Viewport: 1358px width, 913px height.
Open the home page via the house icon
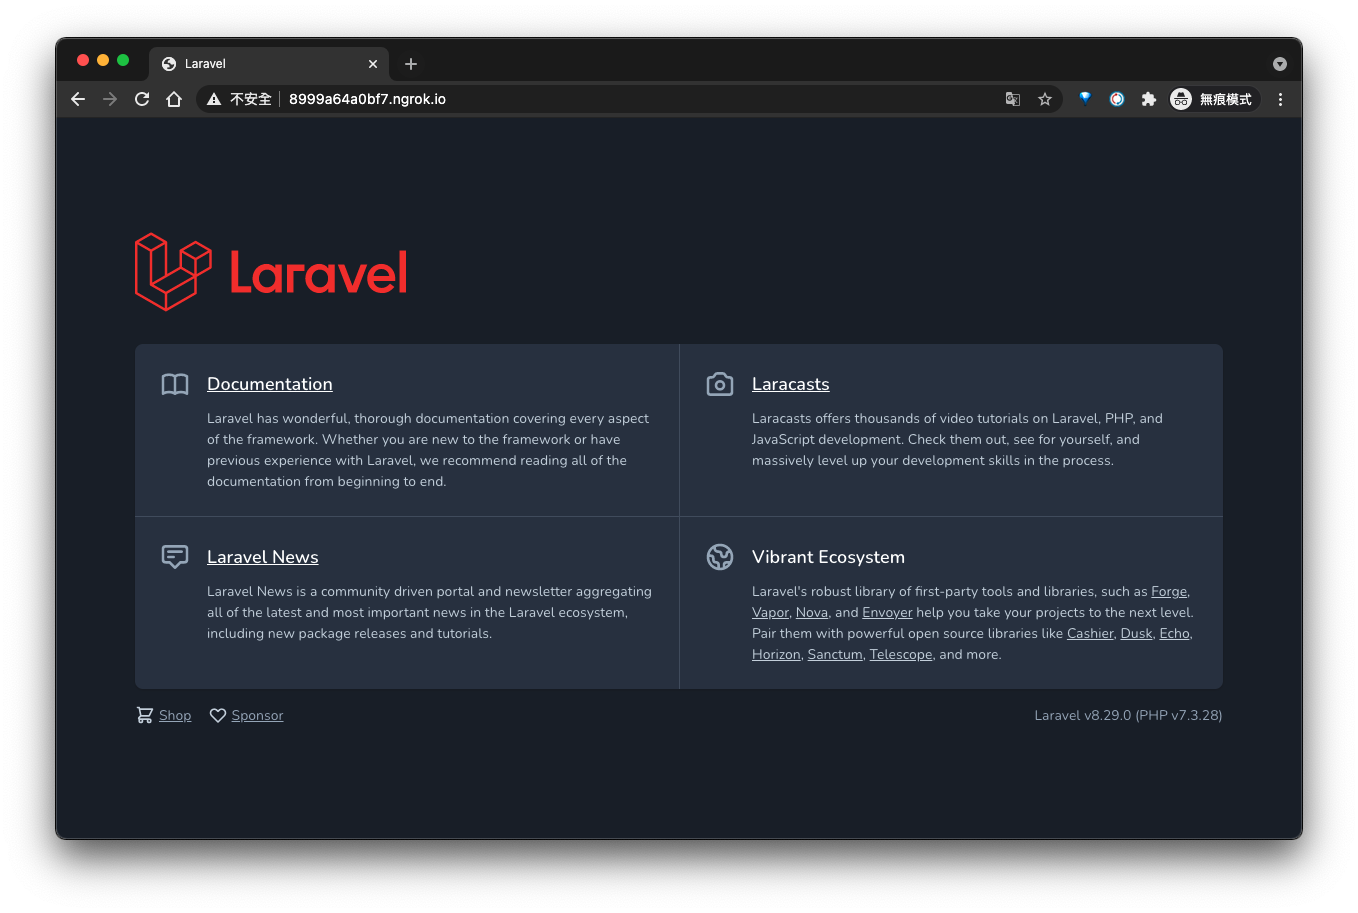(174, 99)
